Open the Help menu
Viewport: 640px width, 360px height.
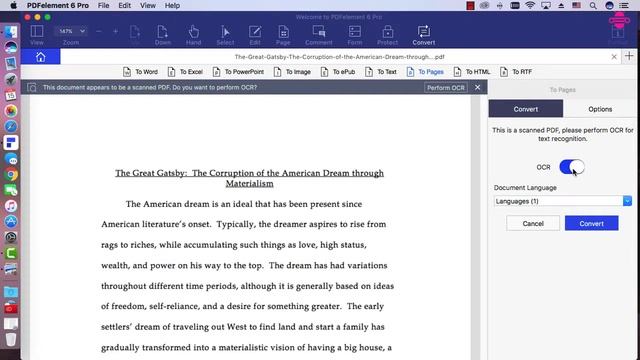coord(172,5)
